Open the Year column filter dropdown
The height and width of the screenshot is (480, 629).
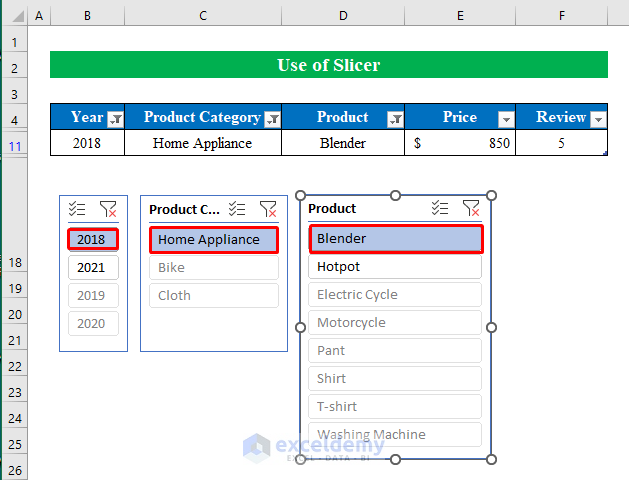[115, 119]
